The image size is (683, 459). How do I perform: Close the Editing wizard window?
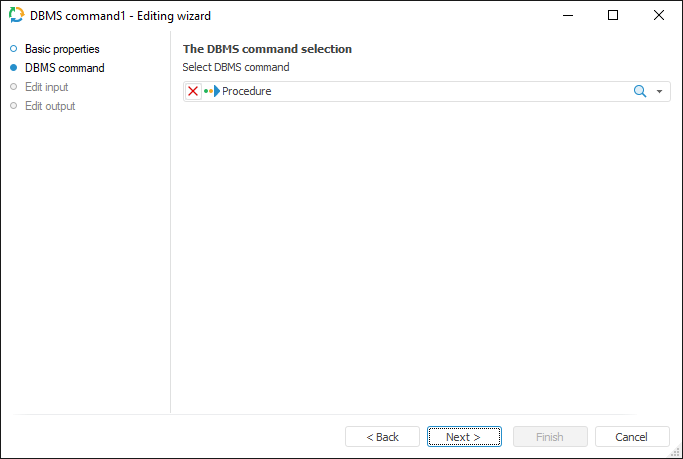click(659, 15)
